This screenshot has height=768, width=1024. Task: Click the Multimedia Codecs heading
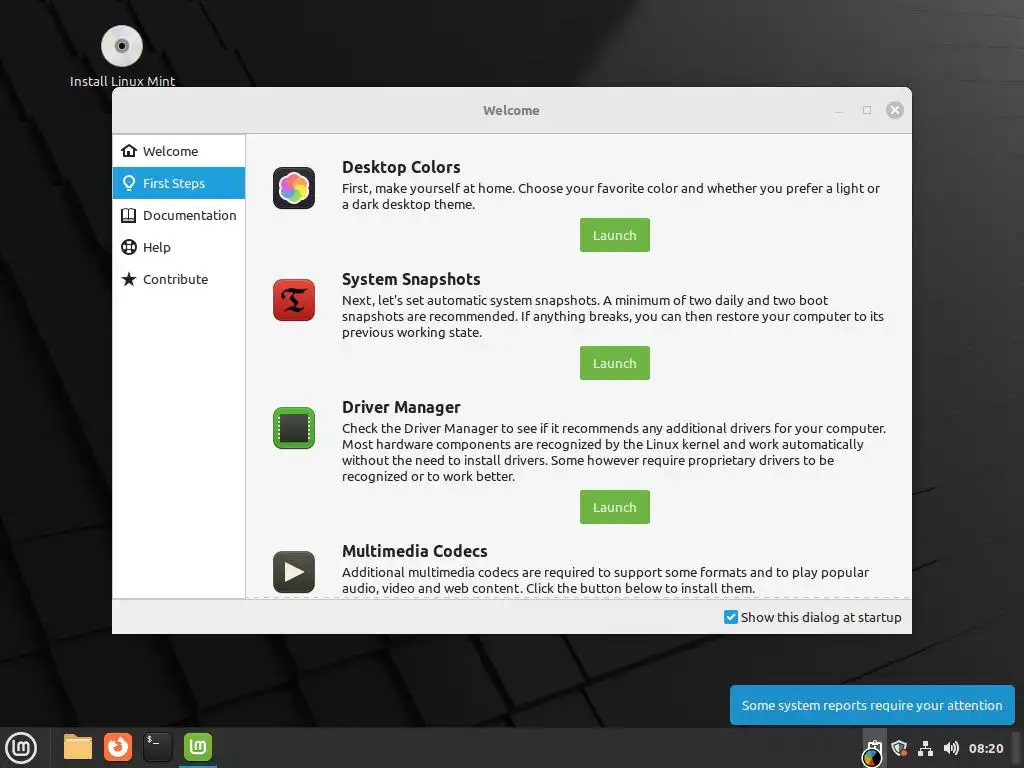(x=415, y=551)
